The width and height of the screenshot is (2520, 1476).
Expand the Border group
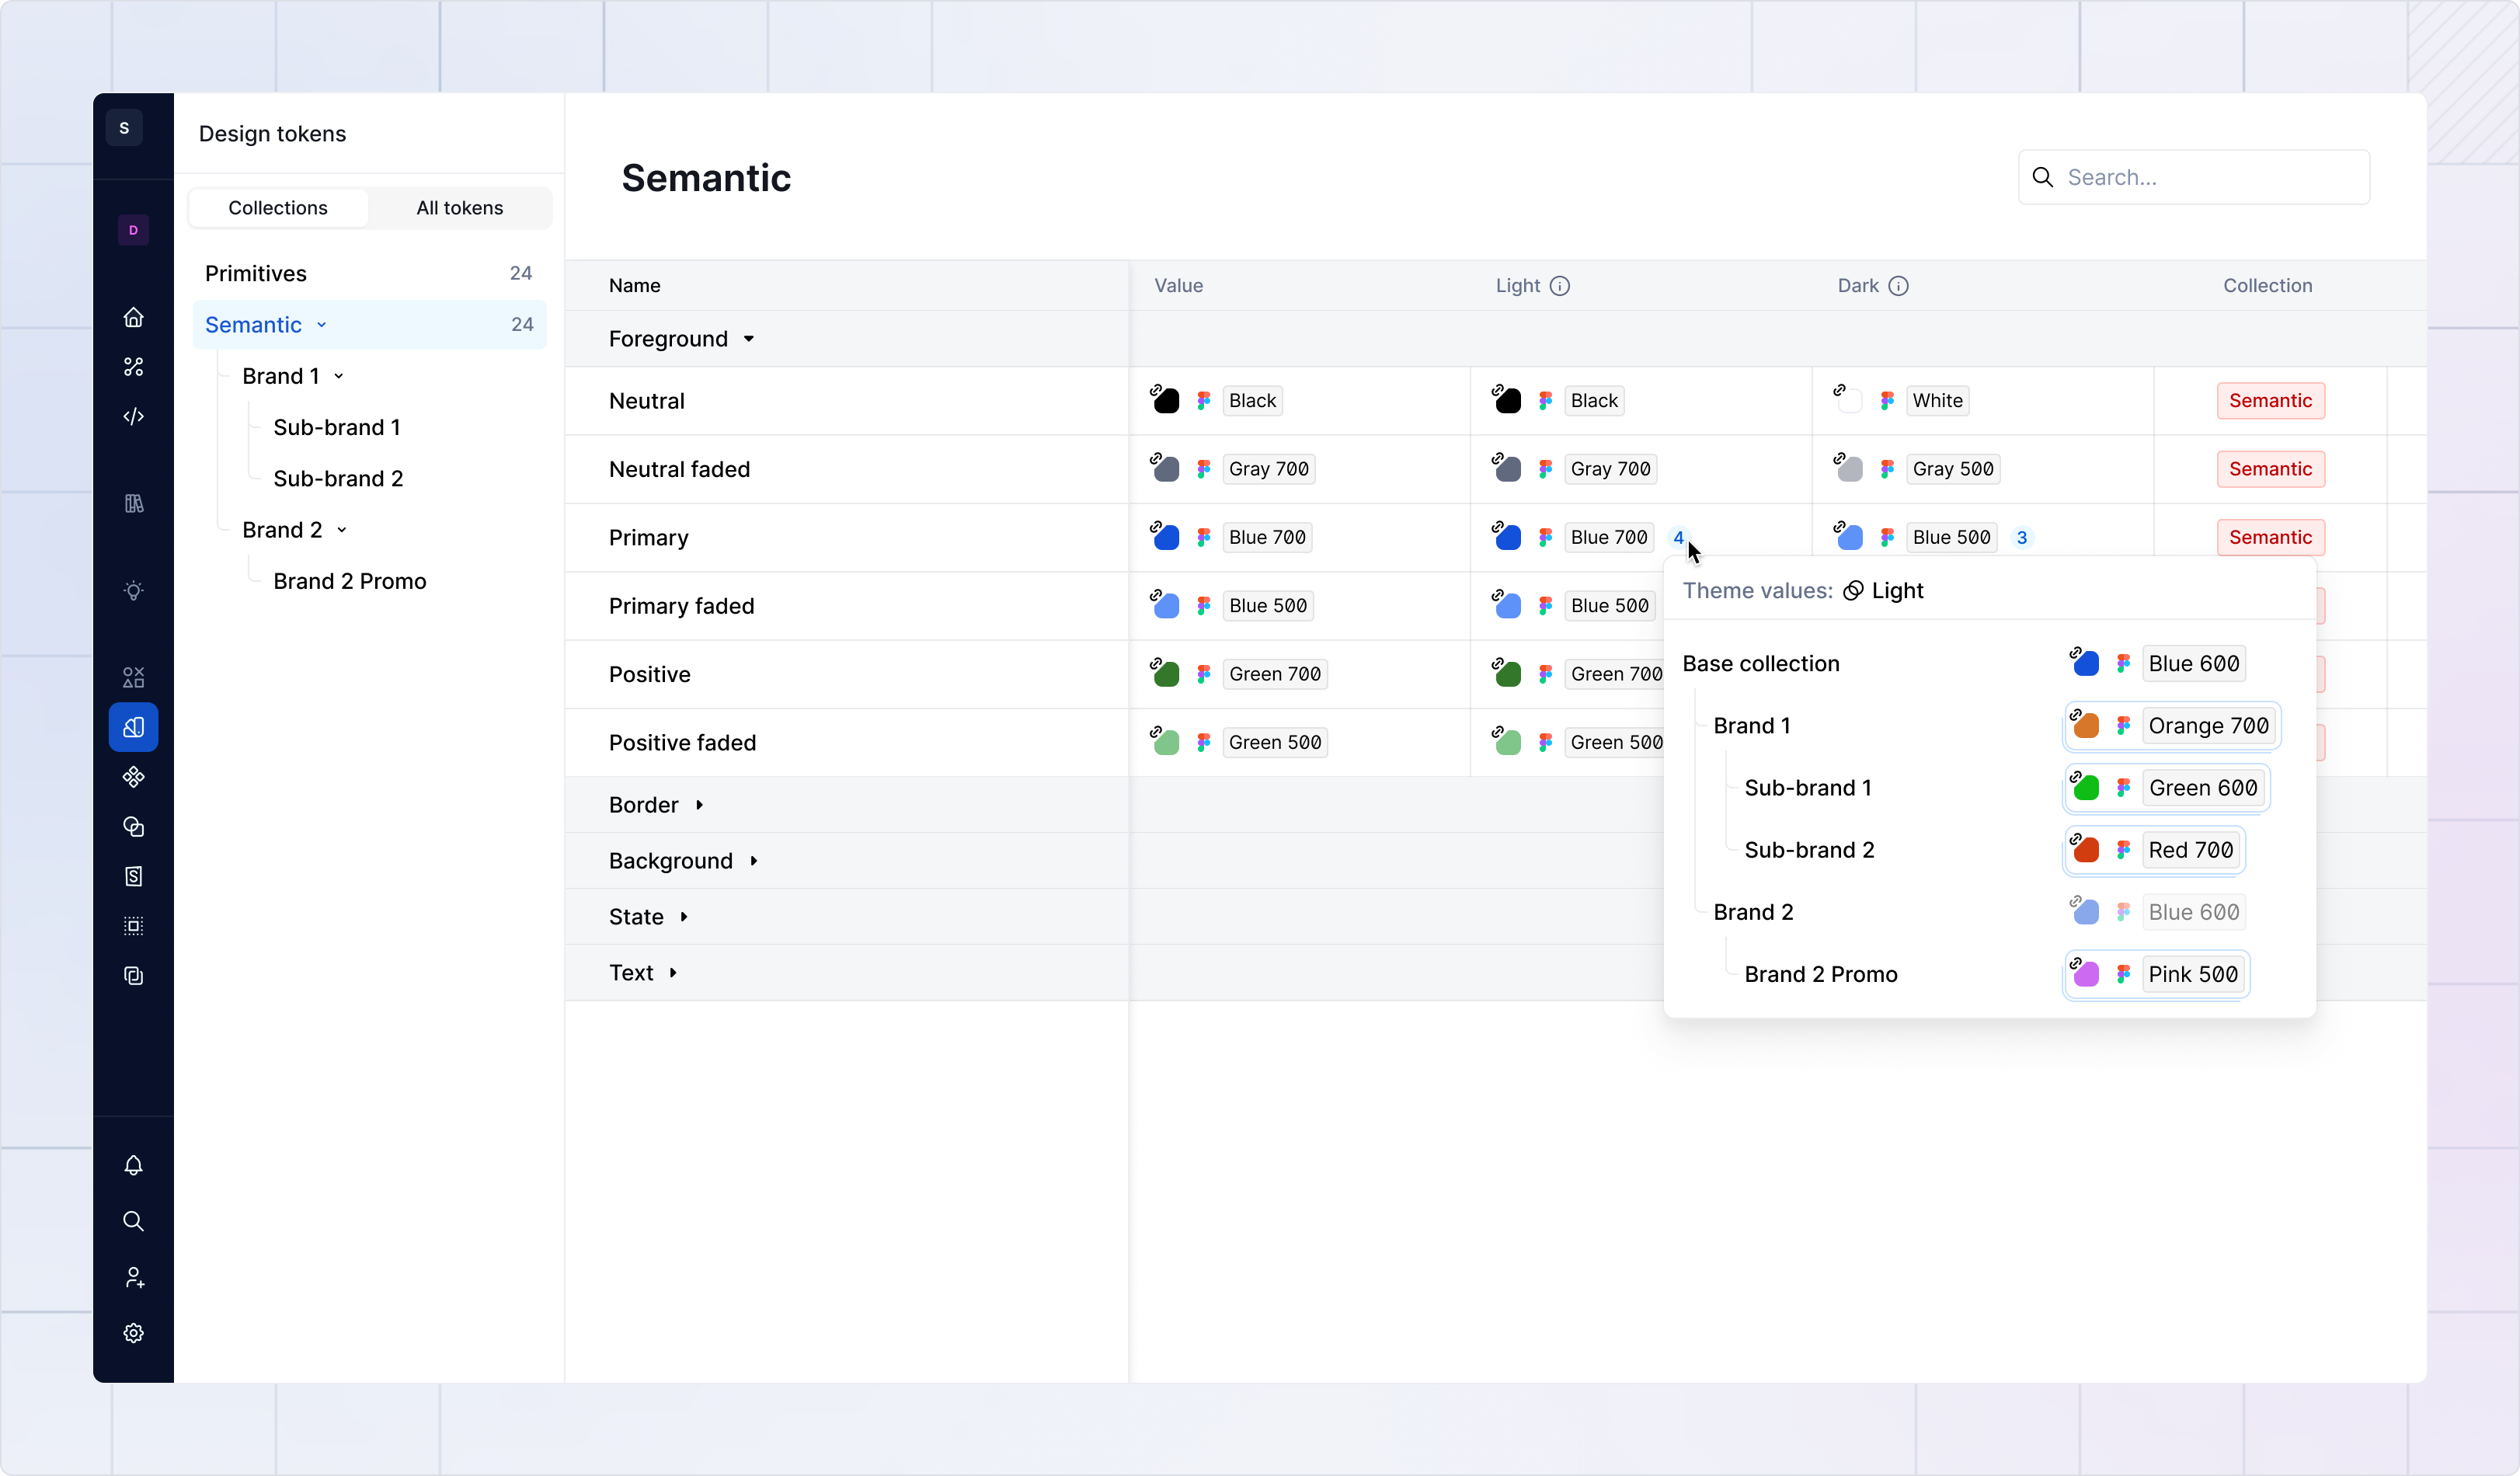click(700, 805)
